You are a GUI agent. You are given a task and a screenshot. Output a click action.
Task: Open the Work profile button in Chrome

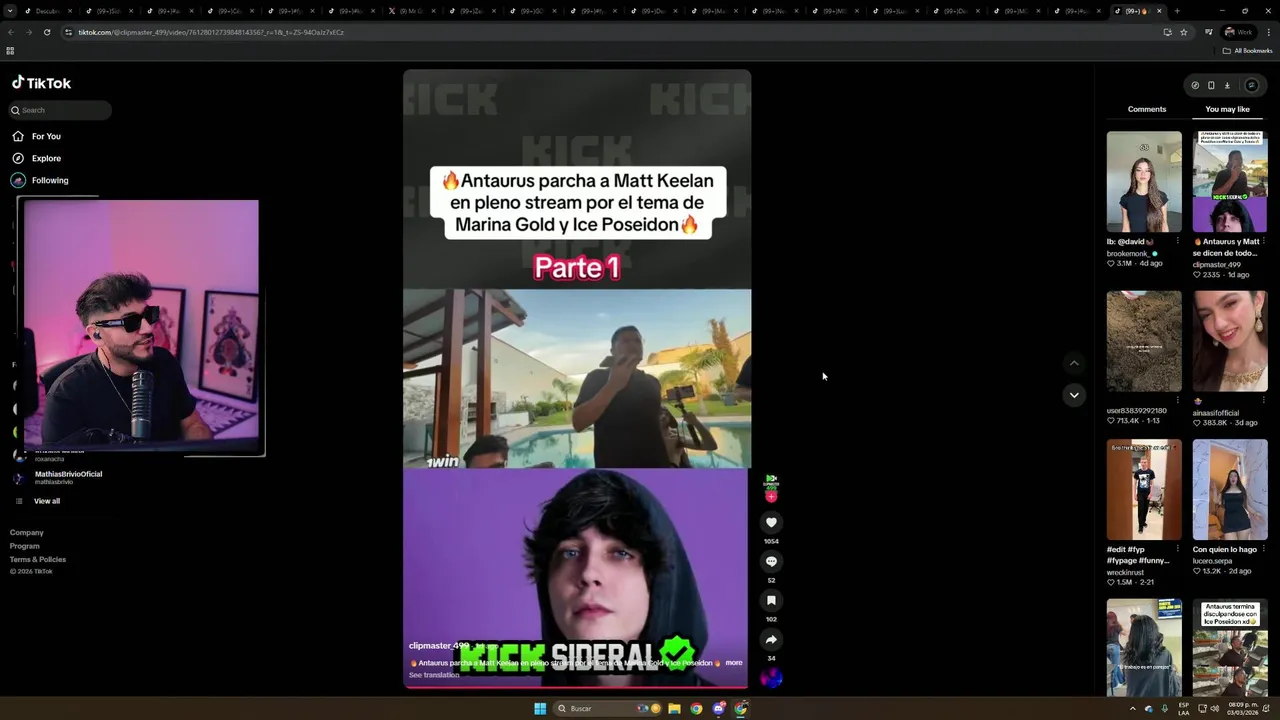1238,32
